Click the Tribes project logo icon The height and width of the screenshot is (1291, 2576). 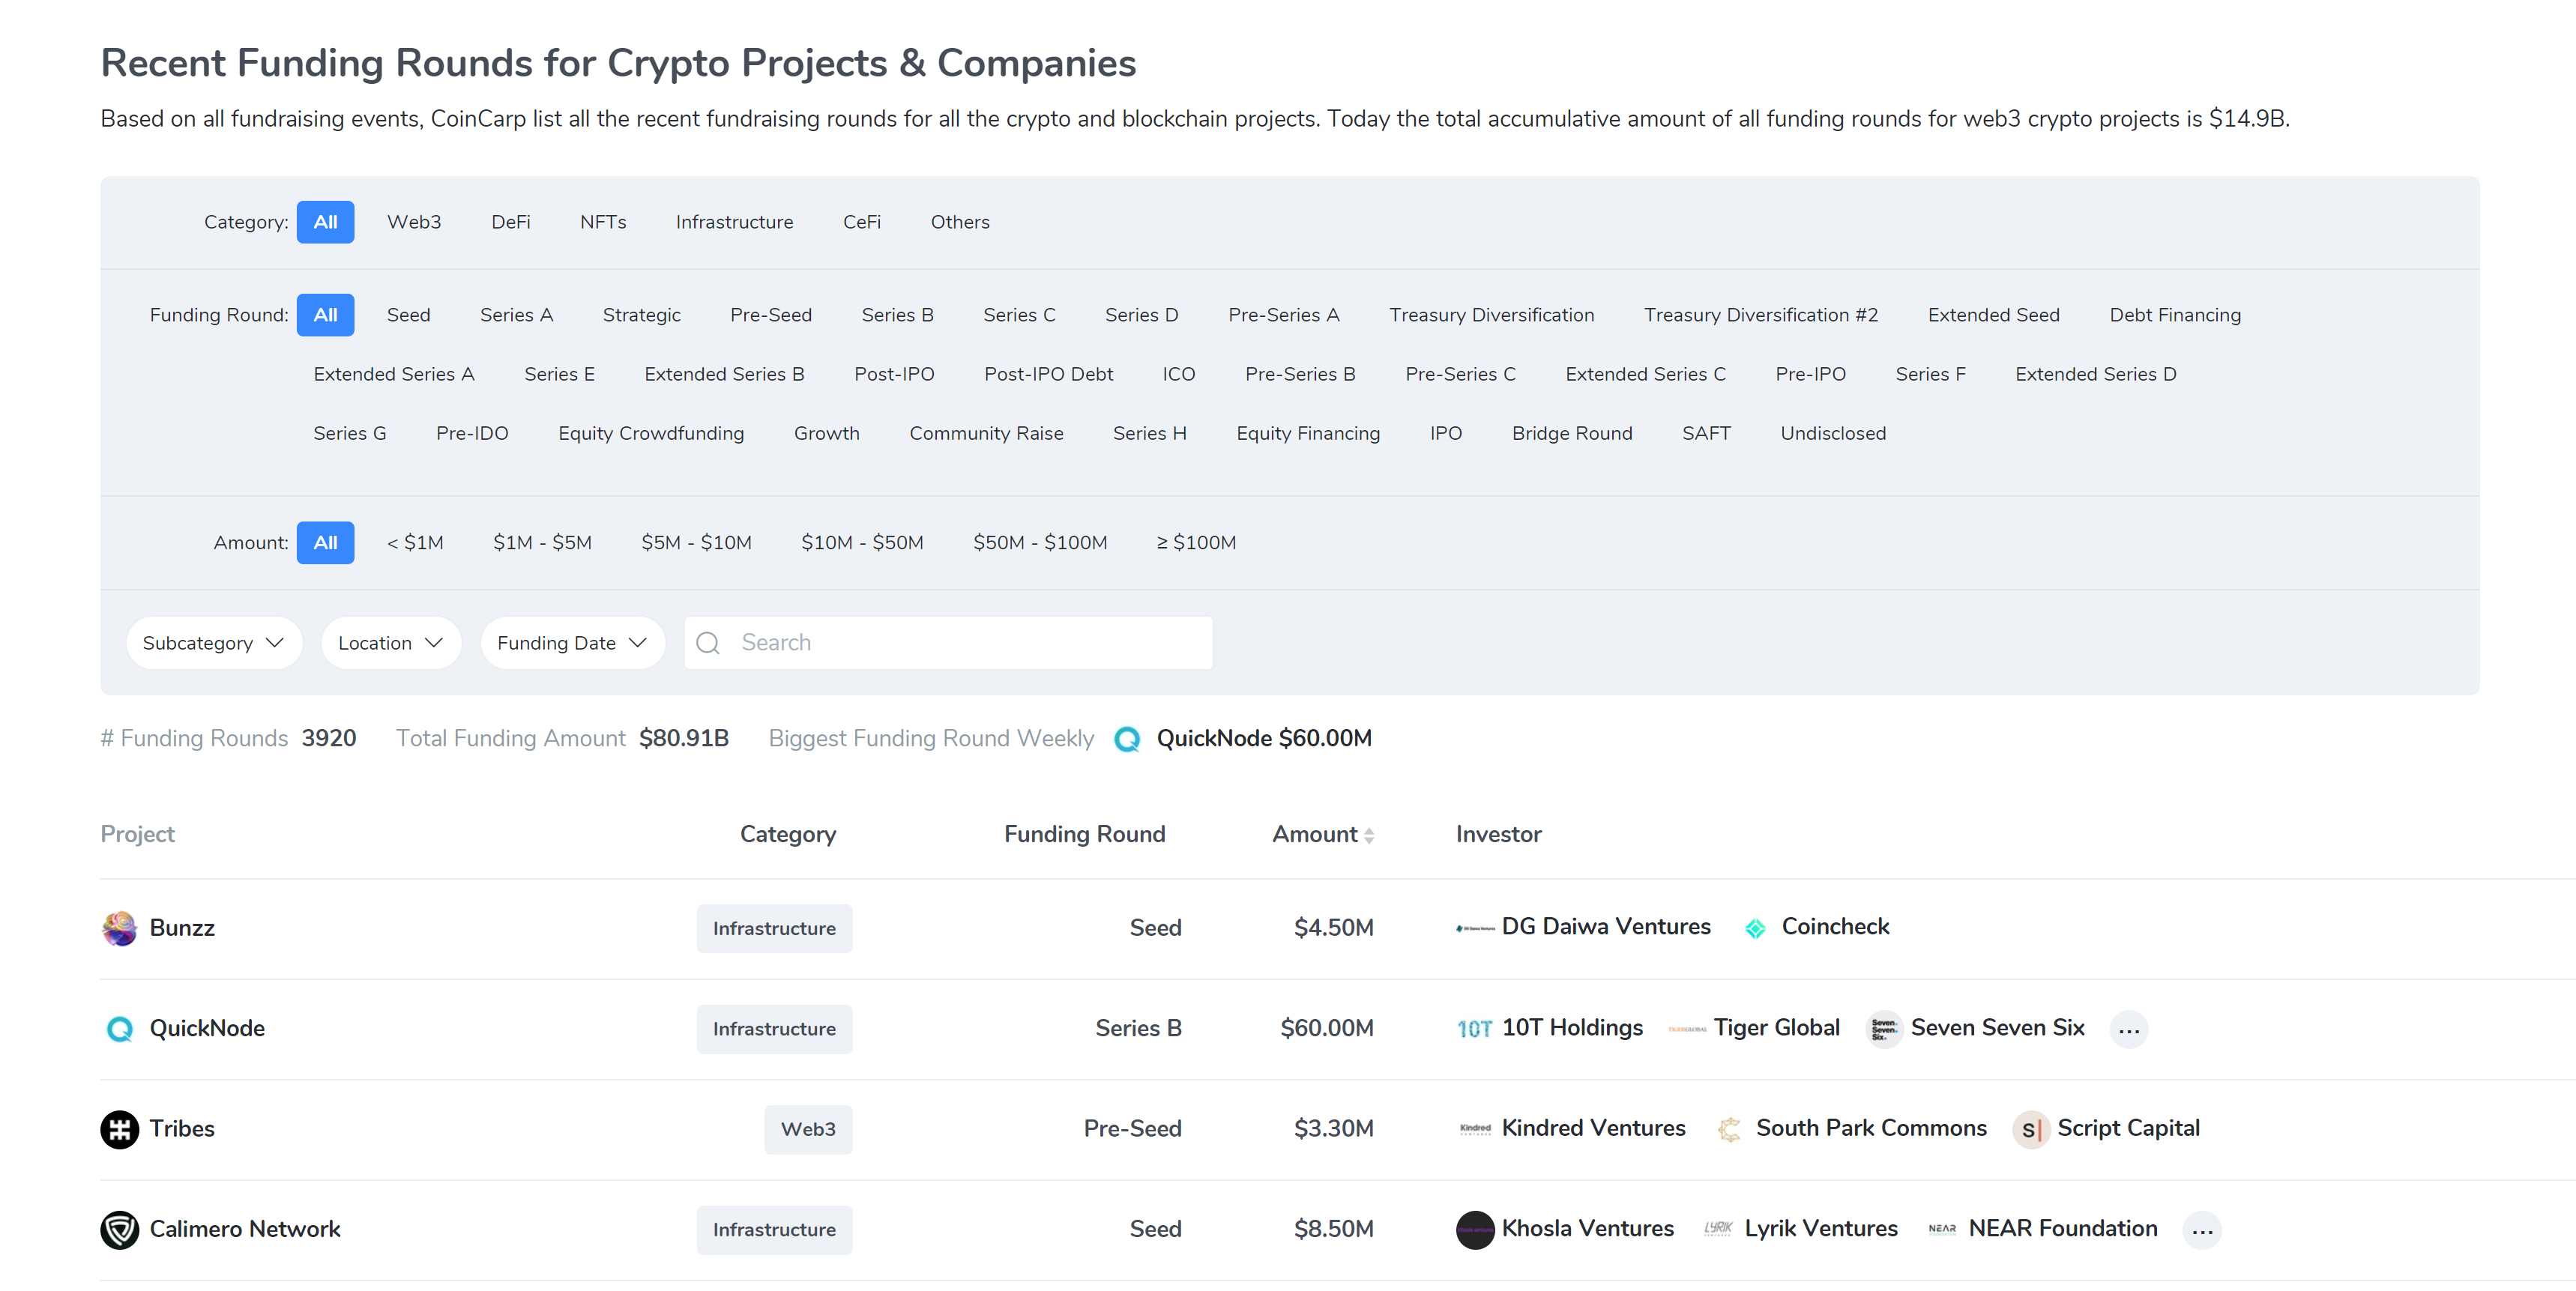point(119,1129)
